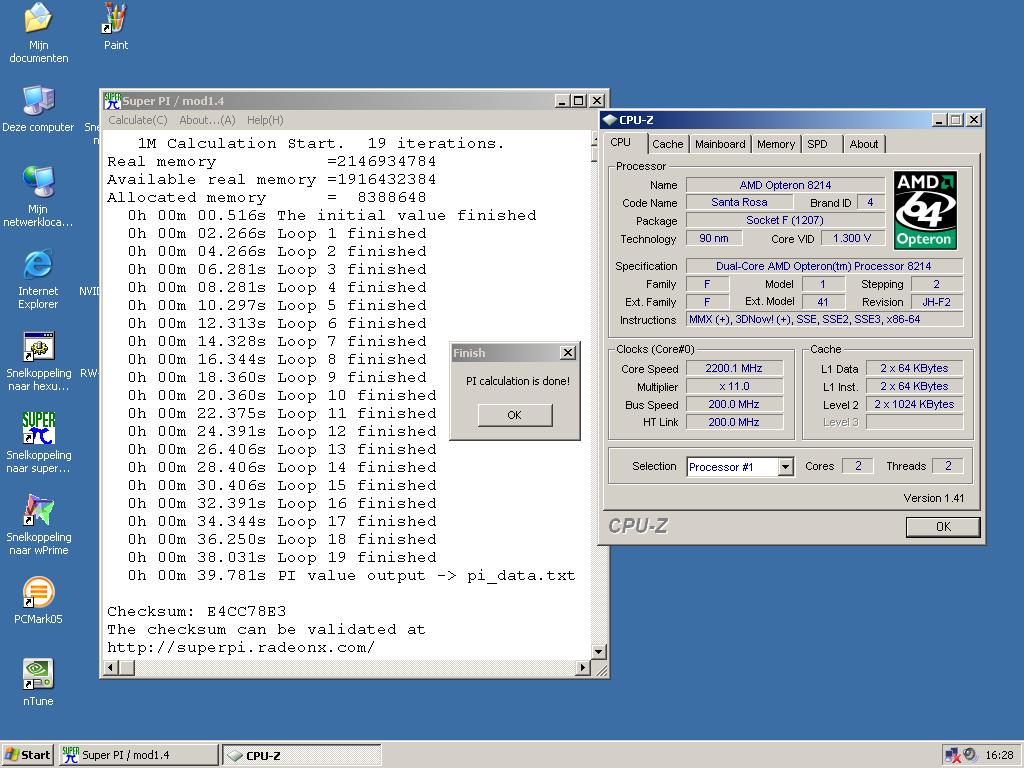Select Super PI / mod1.4 taskbar button
The height and width of the screenshot is (768, 1024).
(138, 755)
